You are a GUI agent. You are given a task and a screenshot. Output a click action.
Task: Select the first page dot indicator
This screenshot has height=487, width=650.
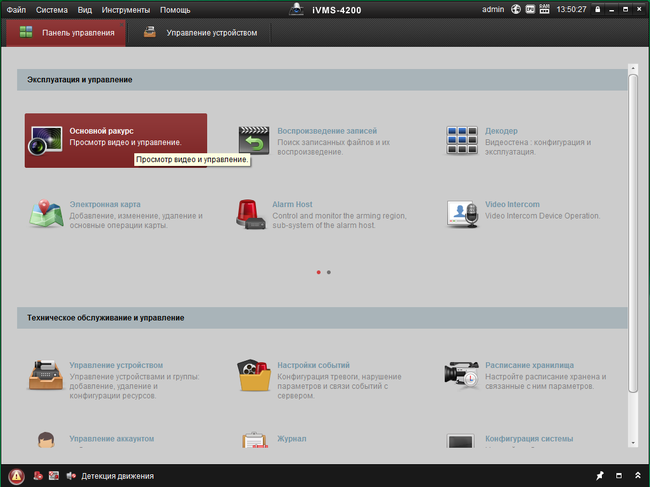(318, 272)
